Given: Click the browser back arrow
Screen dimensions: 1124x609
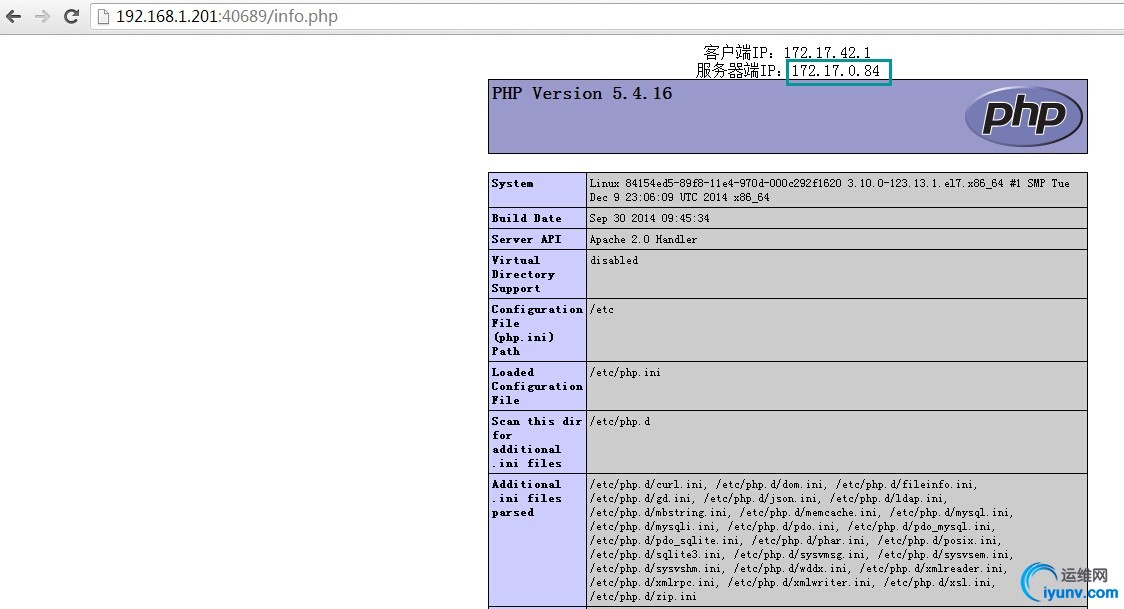Looking at the screenshot, I should click(14, 16).
